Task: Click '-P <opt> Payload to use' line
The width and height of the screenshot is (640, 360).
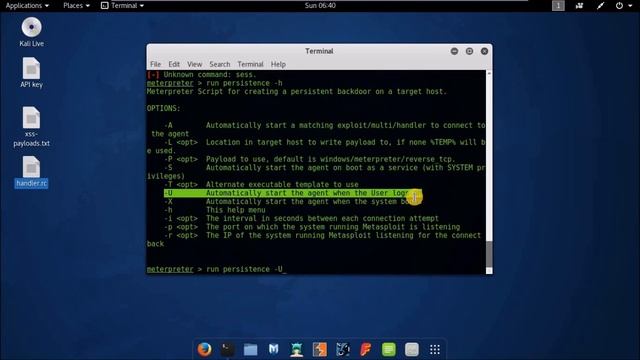Action: (x=309, y=159)
